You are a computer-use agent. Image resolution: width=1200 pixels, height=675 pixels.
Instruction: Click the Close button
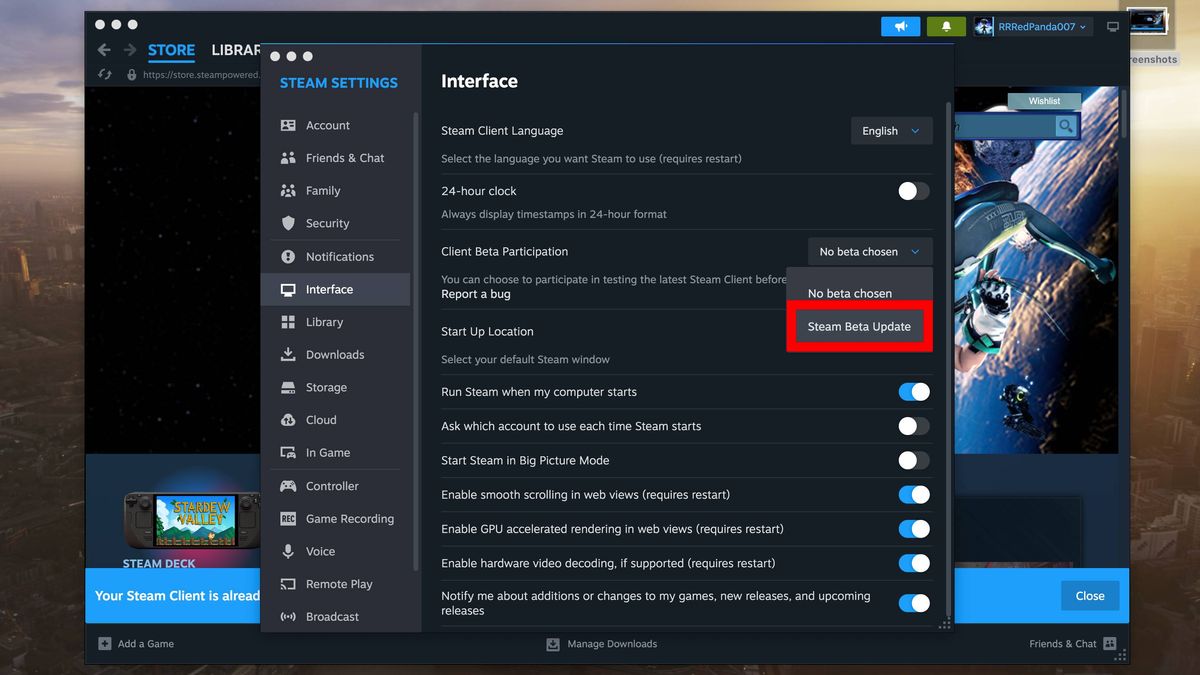click(x=1089, y=595)
